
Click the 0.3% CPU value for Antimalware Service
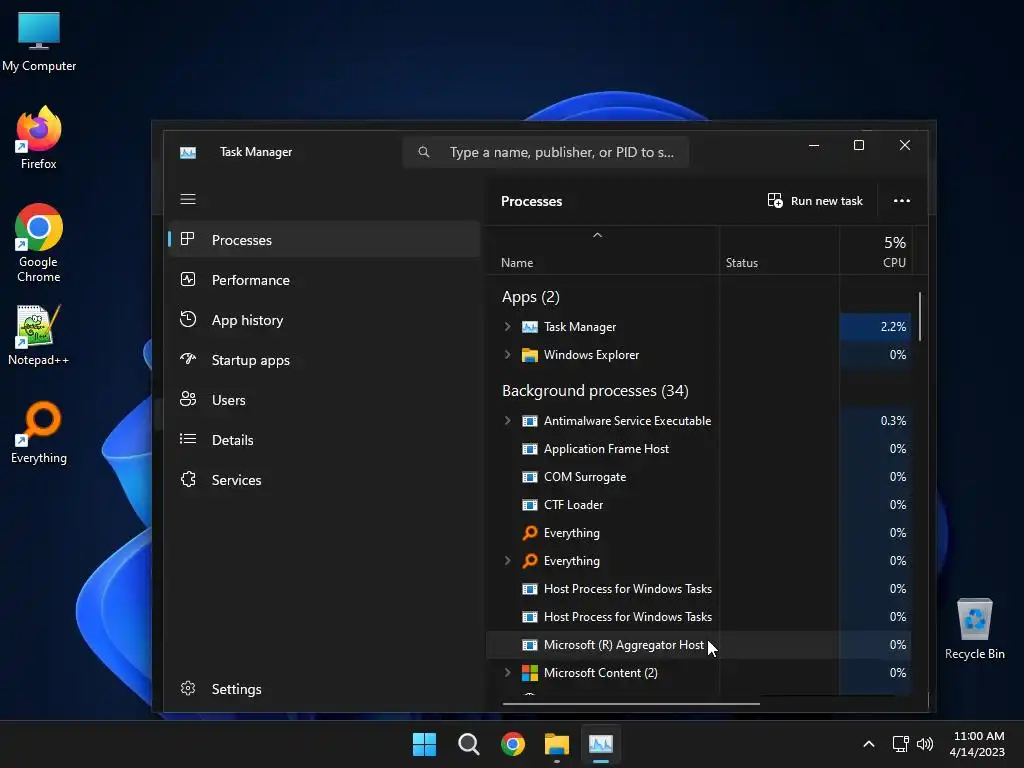893,421
